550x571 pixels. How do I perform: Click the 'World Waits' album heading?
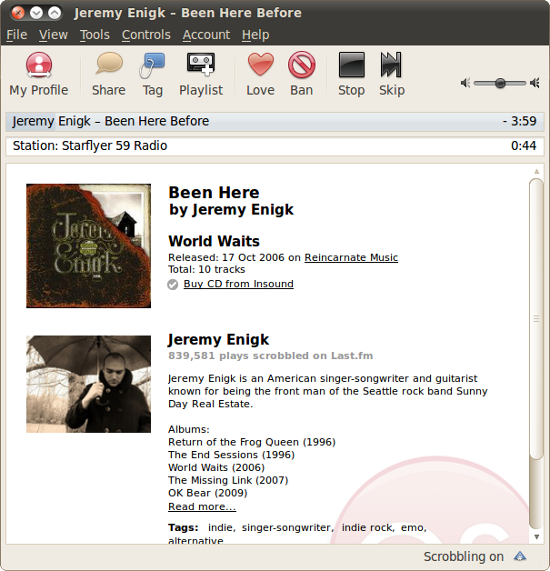pos(214,241)
